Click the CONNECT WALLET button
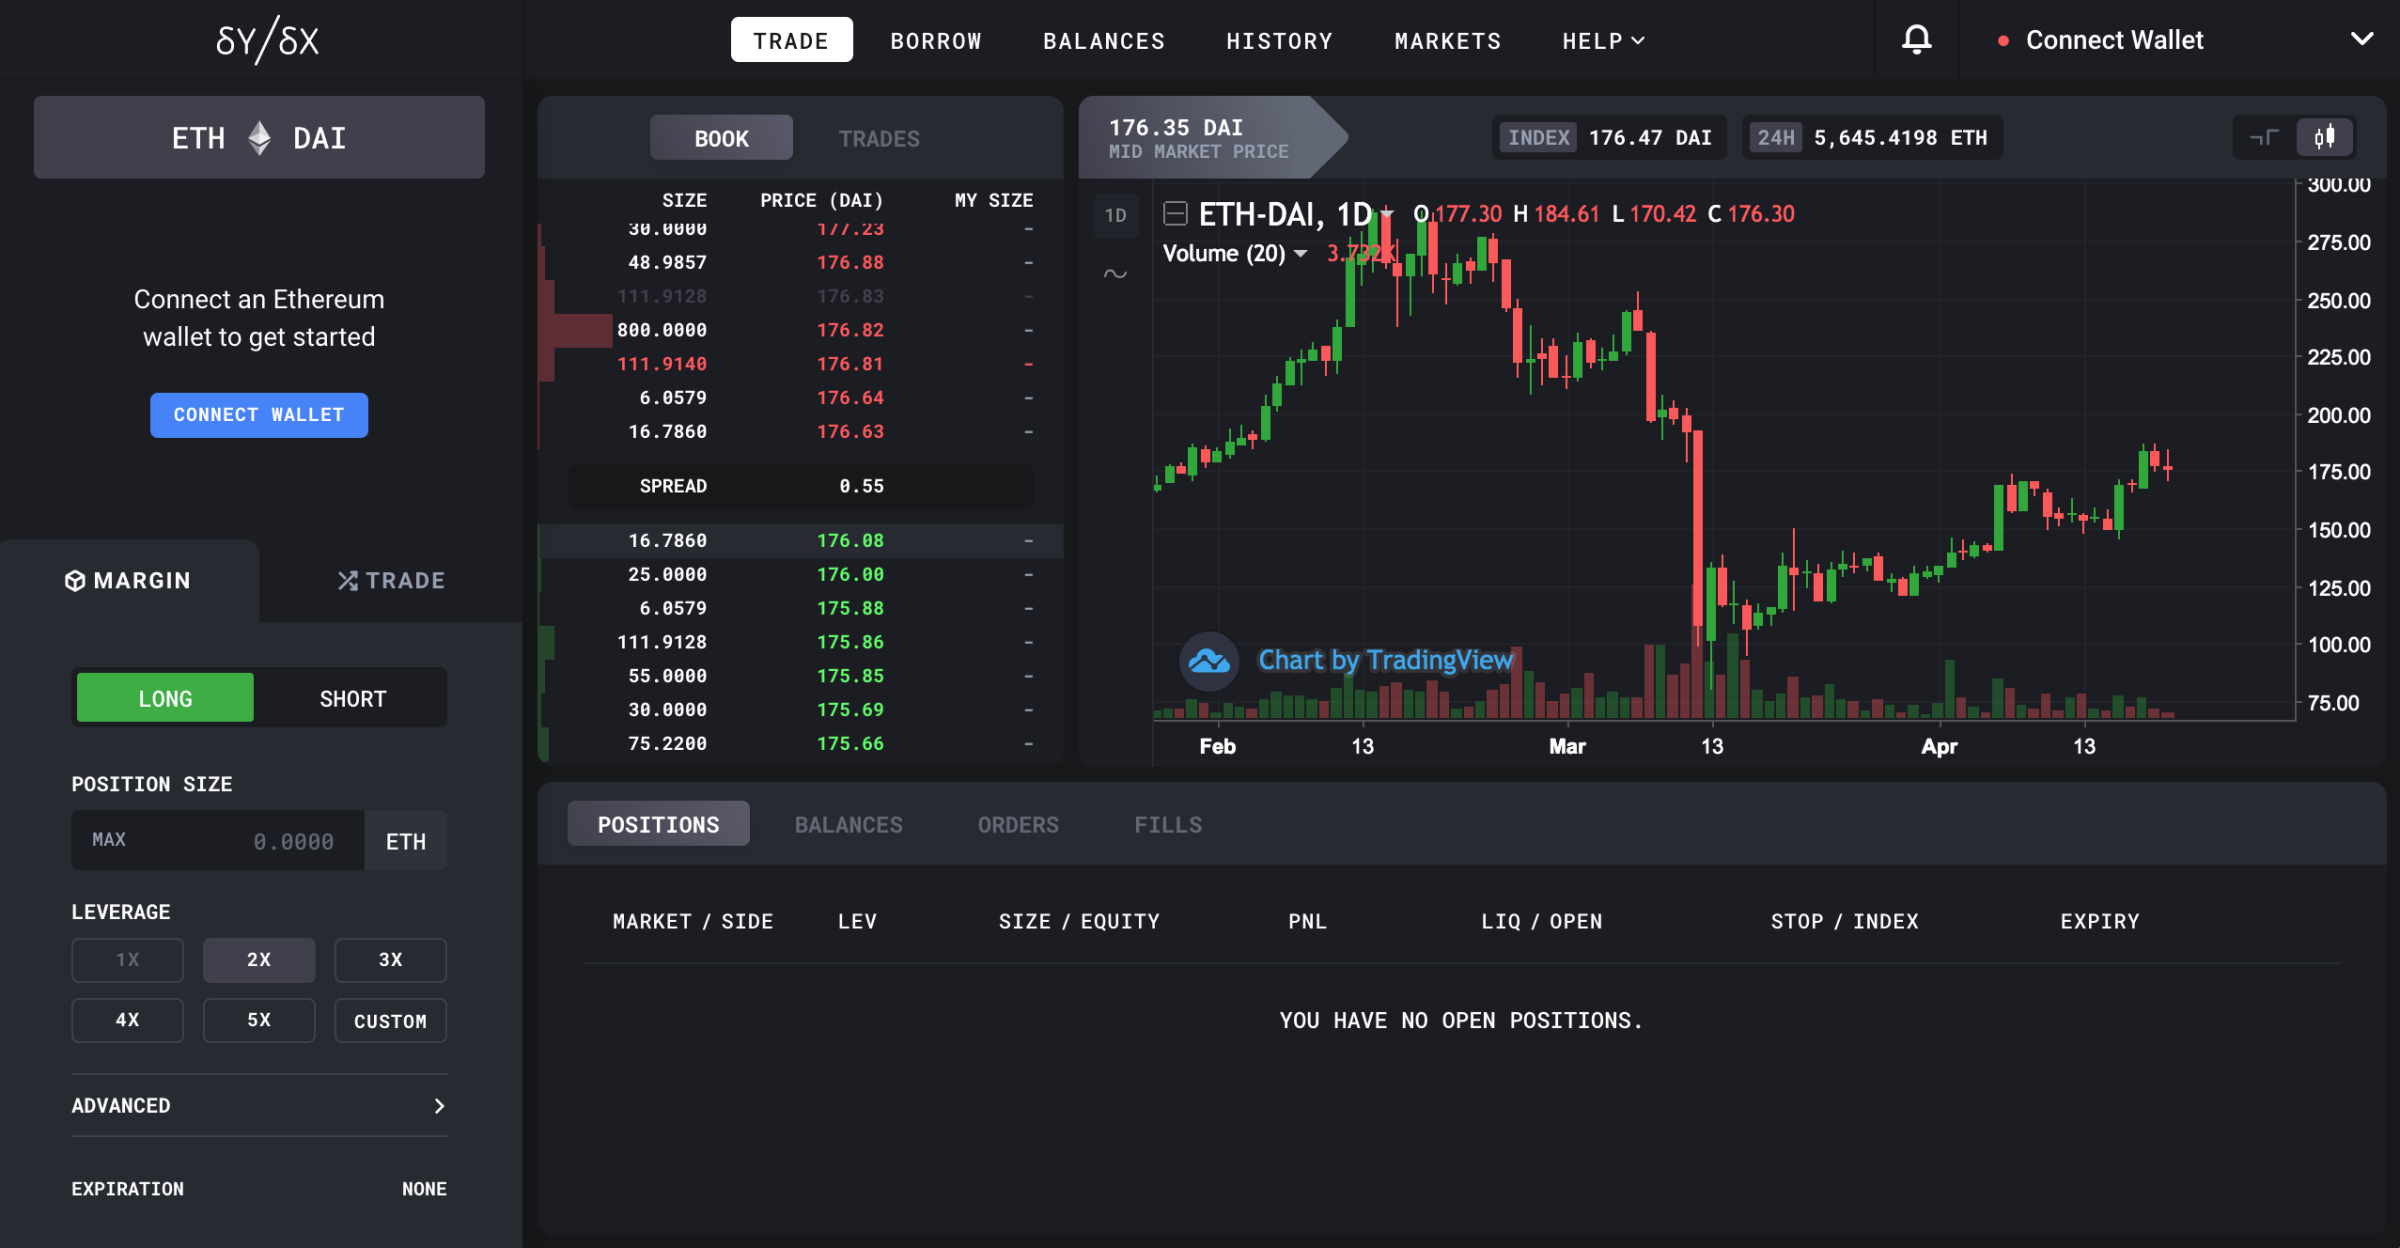 pyautogui.click(x=258, y=415)
